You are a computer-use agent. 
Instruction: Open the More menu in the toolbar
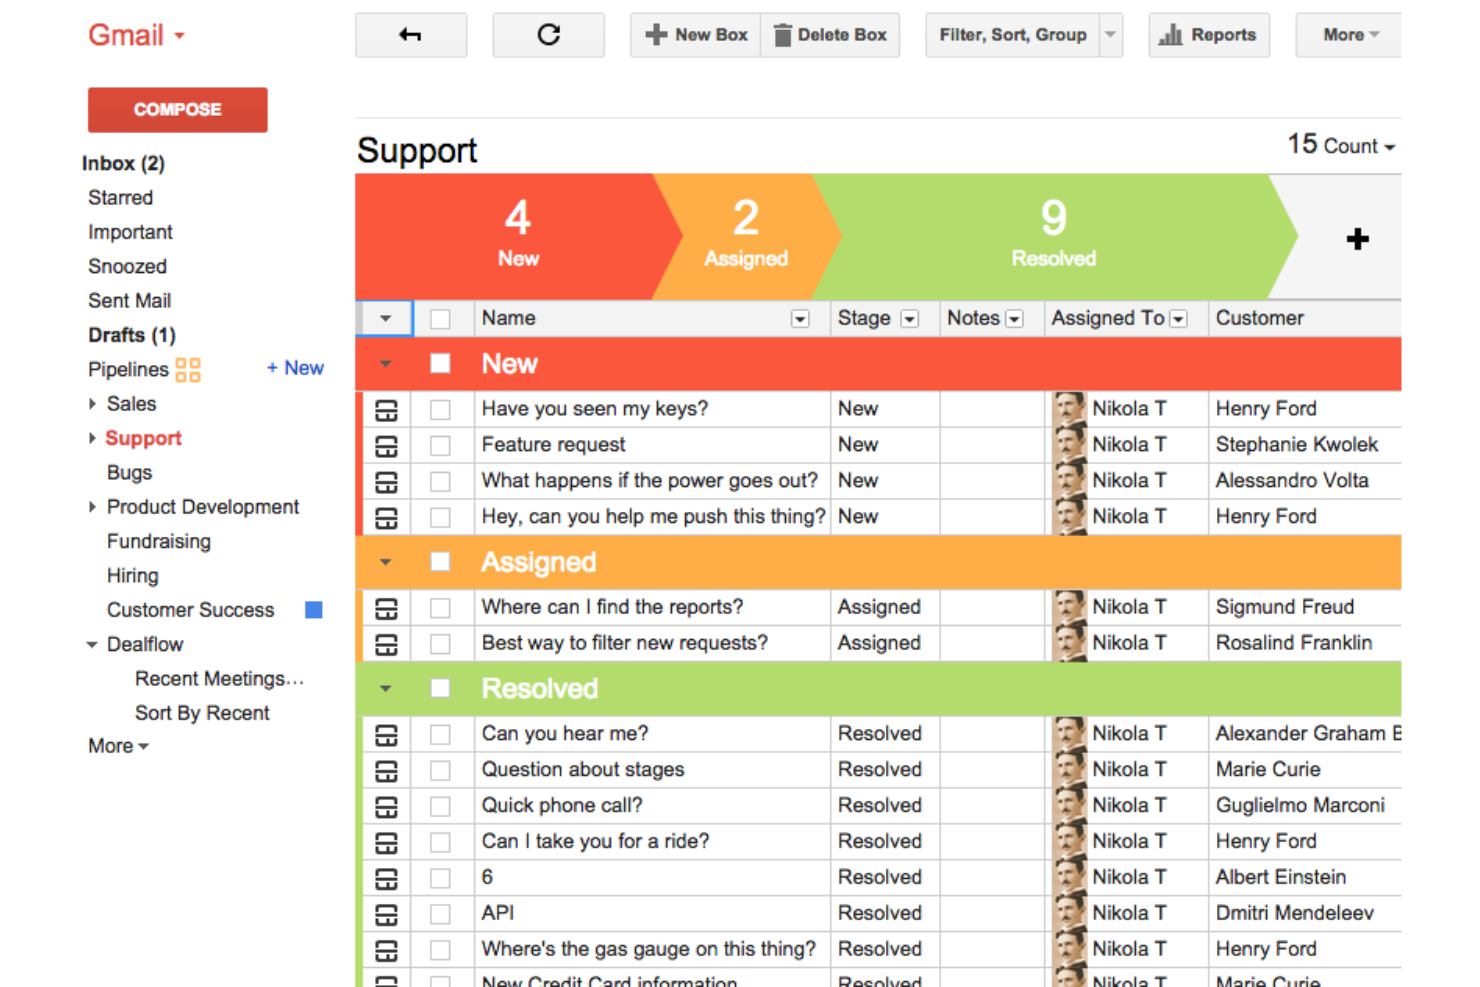point(1347,33)
